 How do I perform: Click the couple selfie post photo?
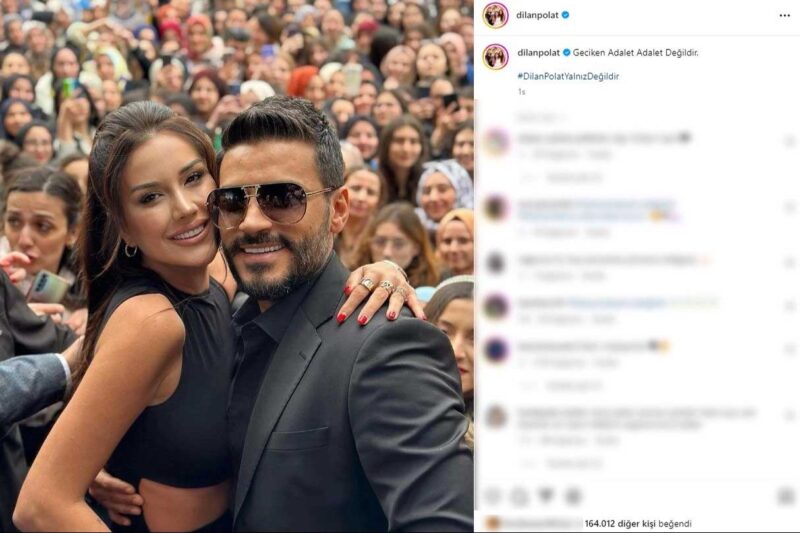tap(237, 266)
